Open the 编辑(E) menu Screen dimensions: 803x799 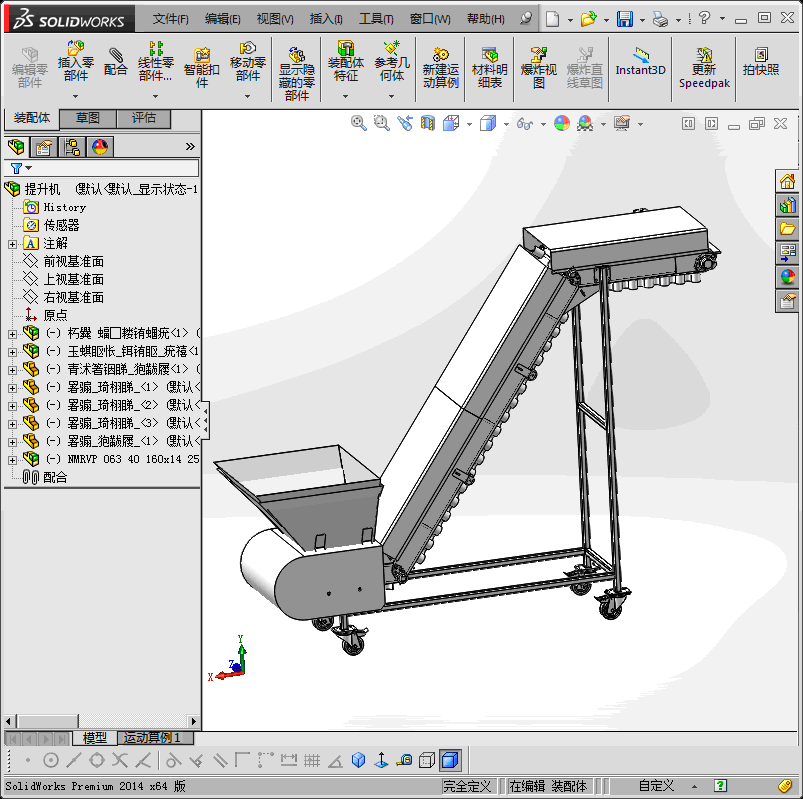pos(222,19)
